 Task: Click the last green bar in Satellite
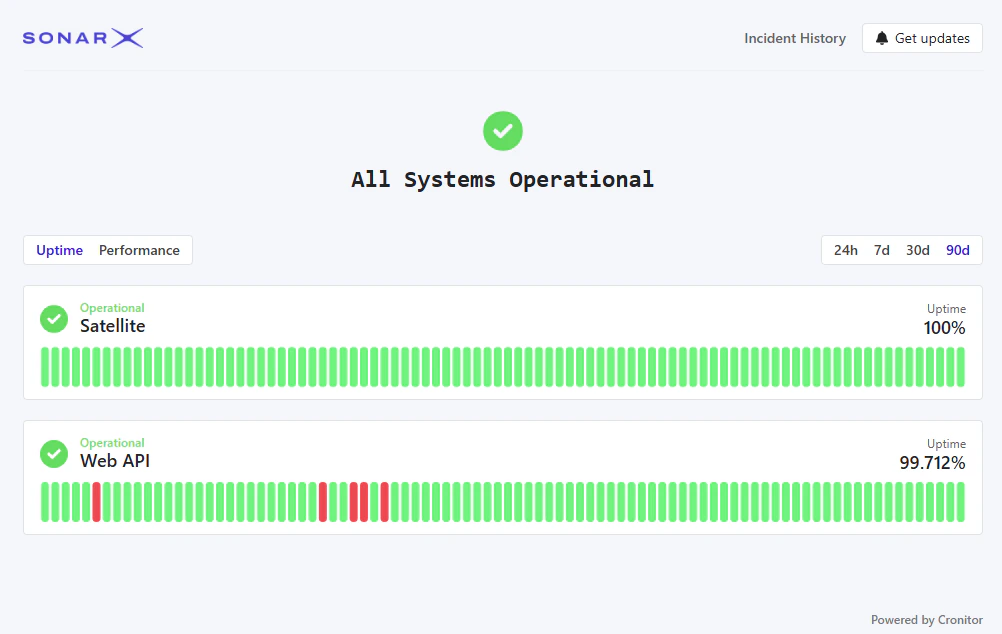click(960, 367)
